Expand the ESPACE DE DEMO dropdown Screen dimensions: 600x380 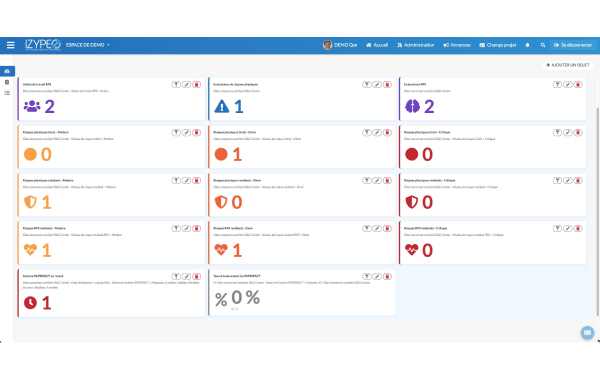pos(88,45)
